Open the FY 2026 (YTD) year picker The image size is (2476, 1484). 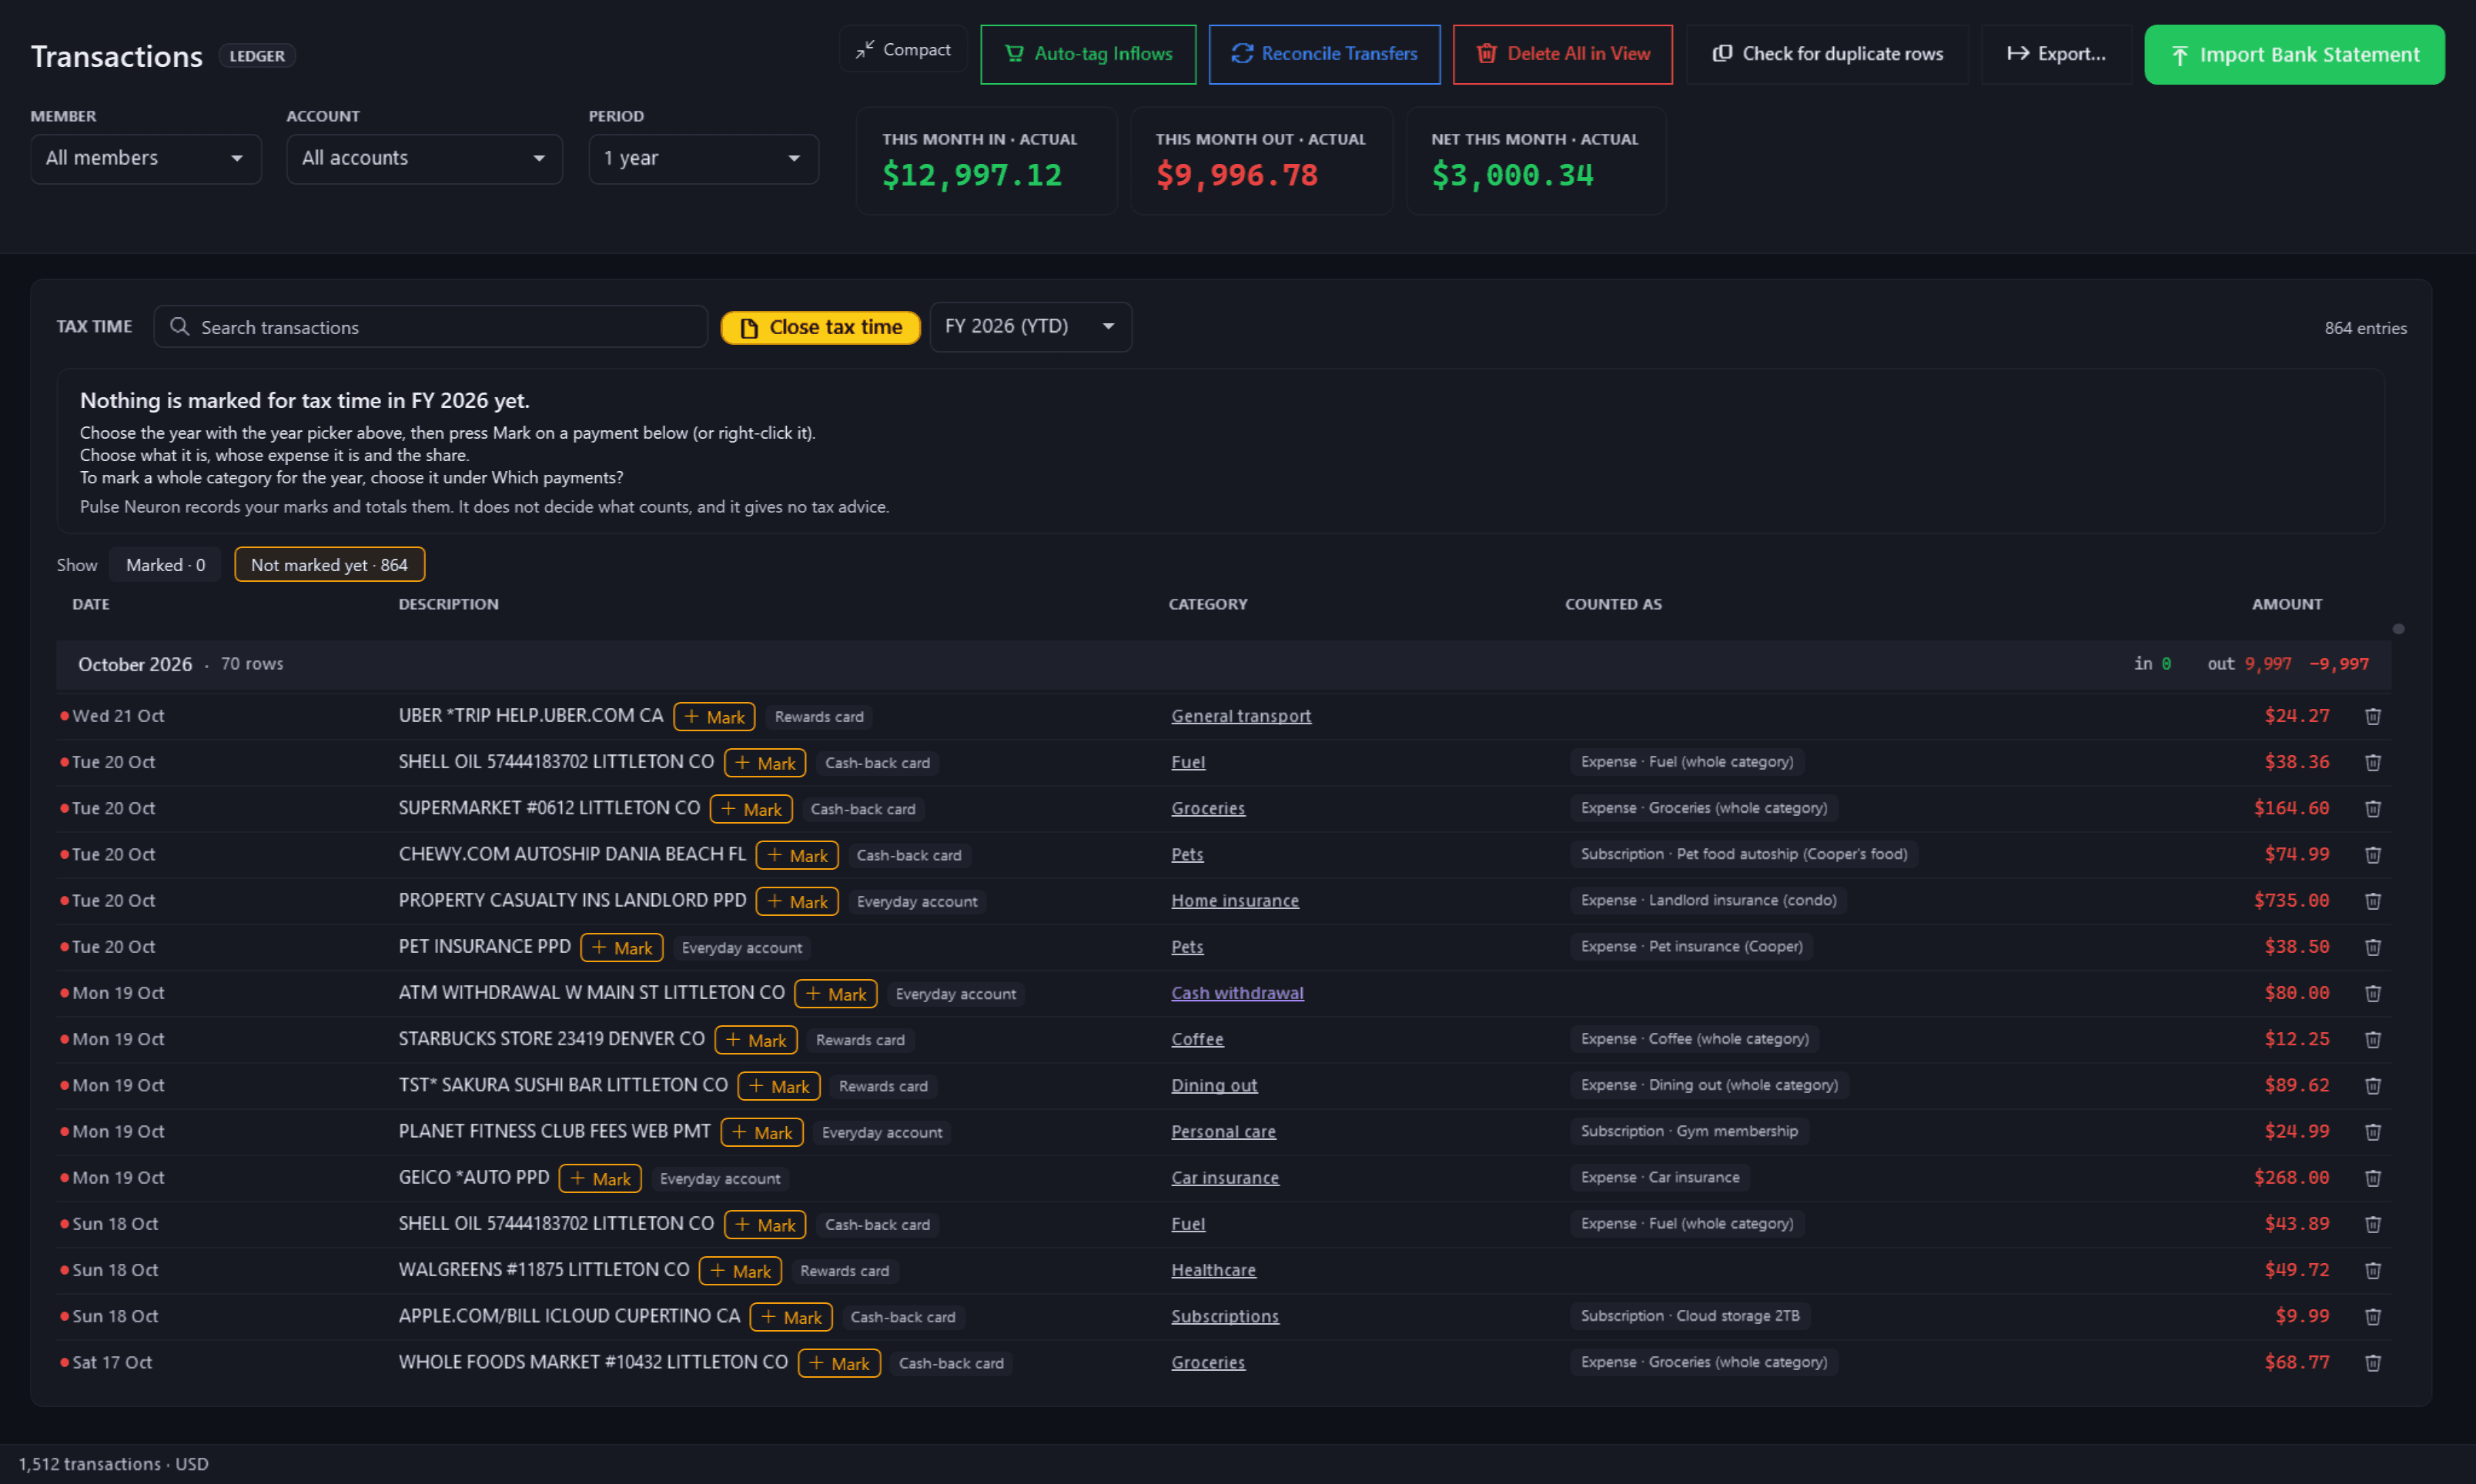(x=1030, y=327)
